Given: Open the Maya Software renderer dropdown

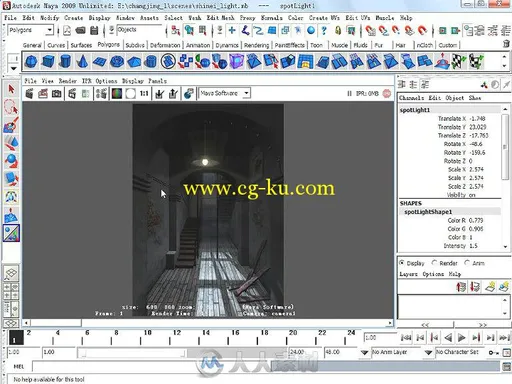Looking at the screenshot, I should [224, 93].
